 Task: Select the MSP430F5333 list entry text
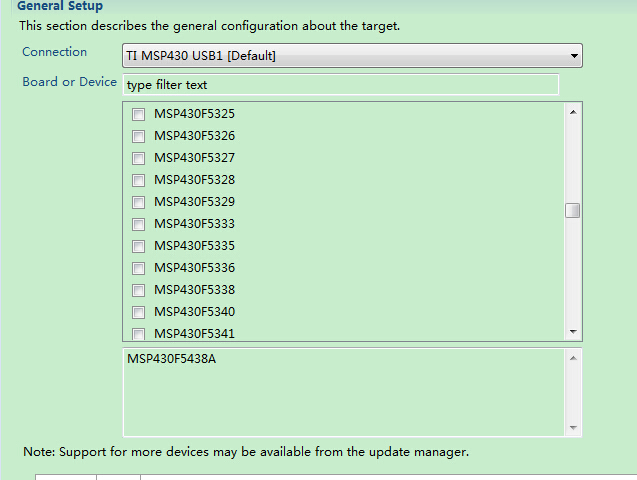click(194, 223)
